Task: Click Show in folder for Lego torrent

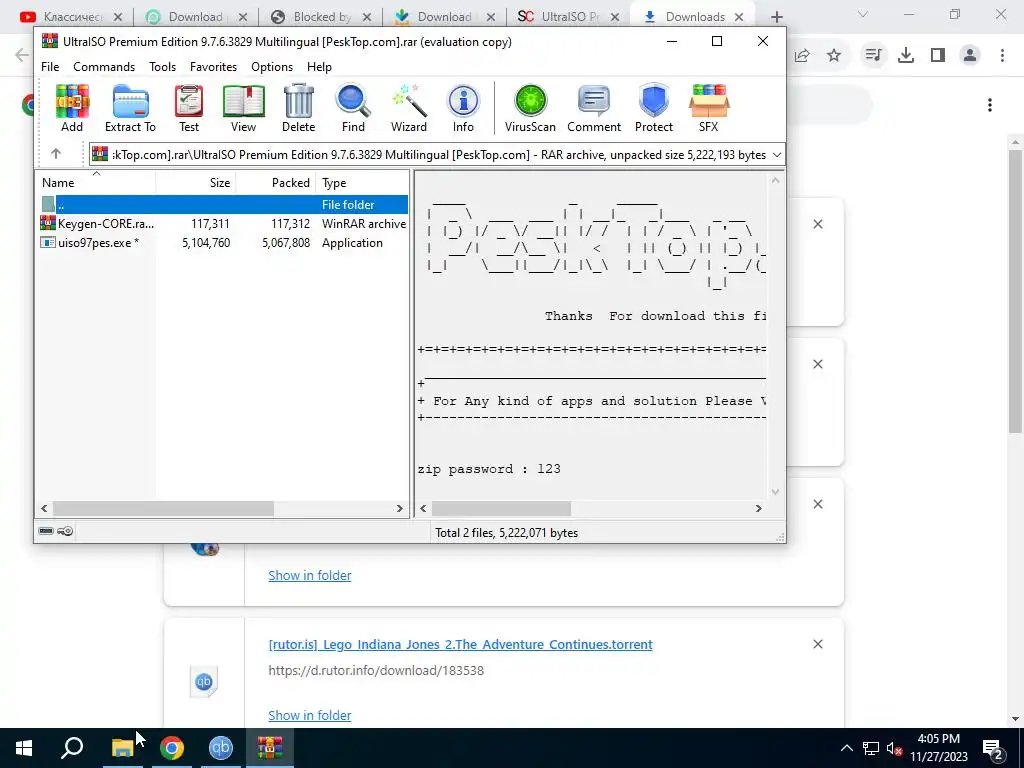Action: [x=310, y=716]
